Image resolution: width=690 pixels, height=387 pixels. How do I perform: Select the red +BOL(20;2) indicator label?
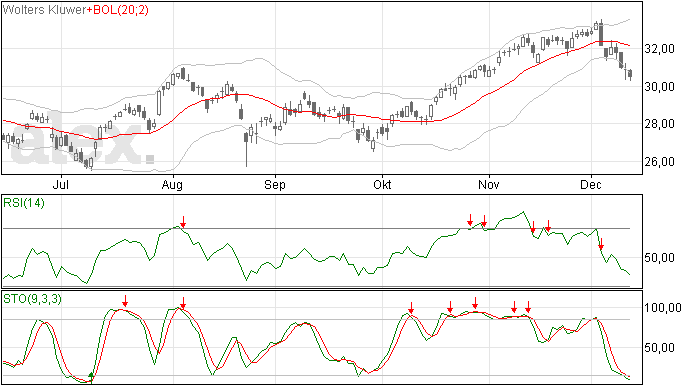click(117, 10)
